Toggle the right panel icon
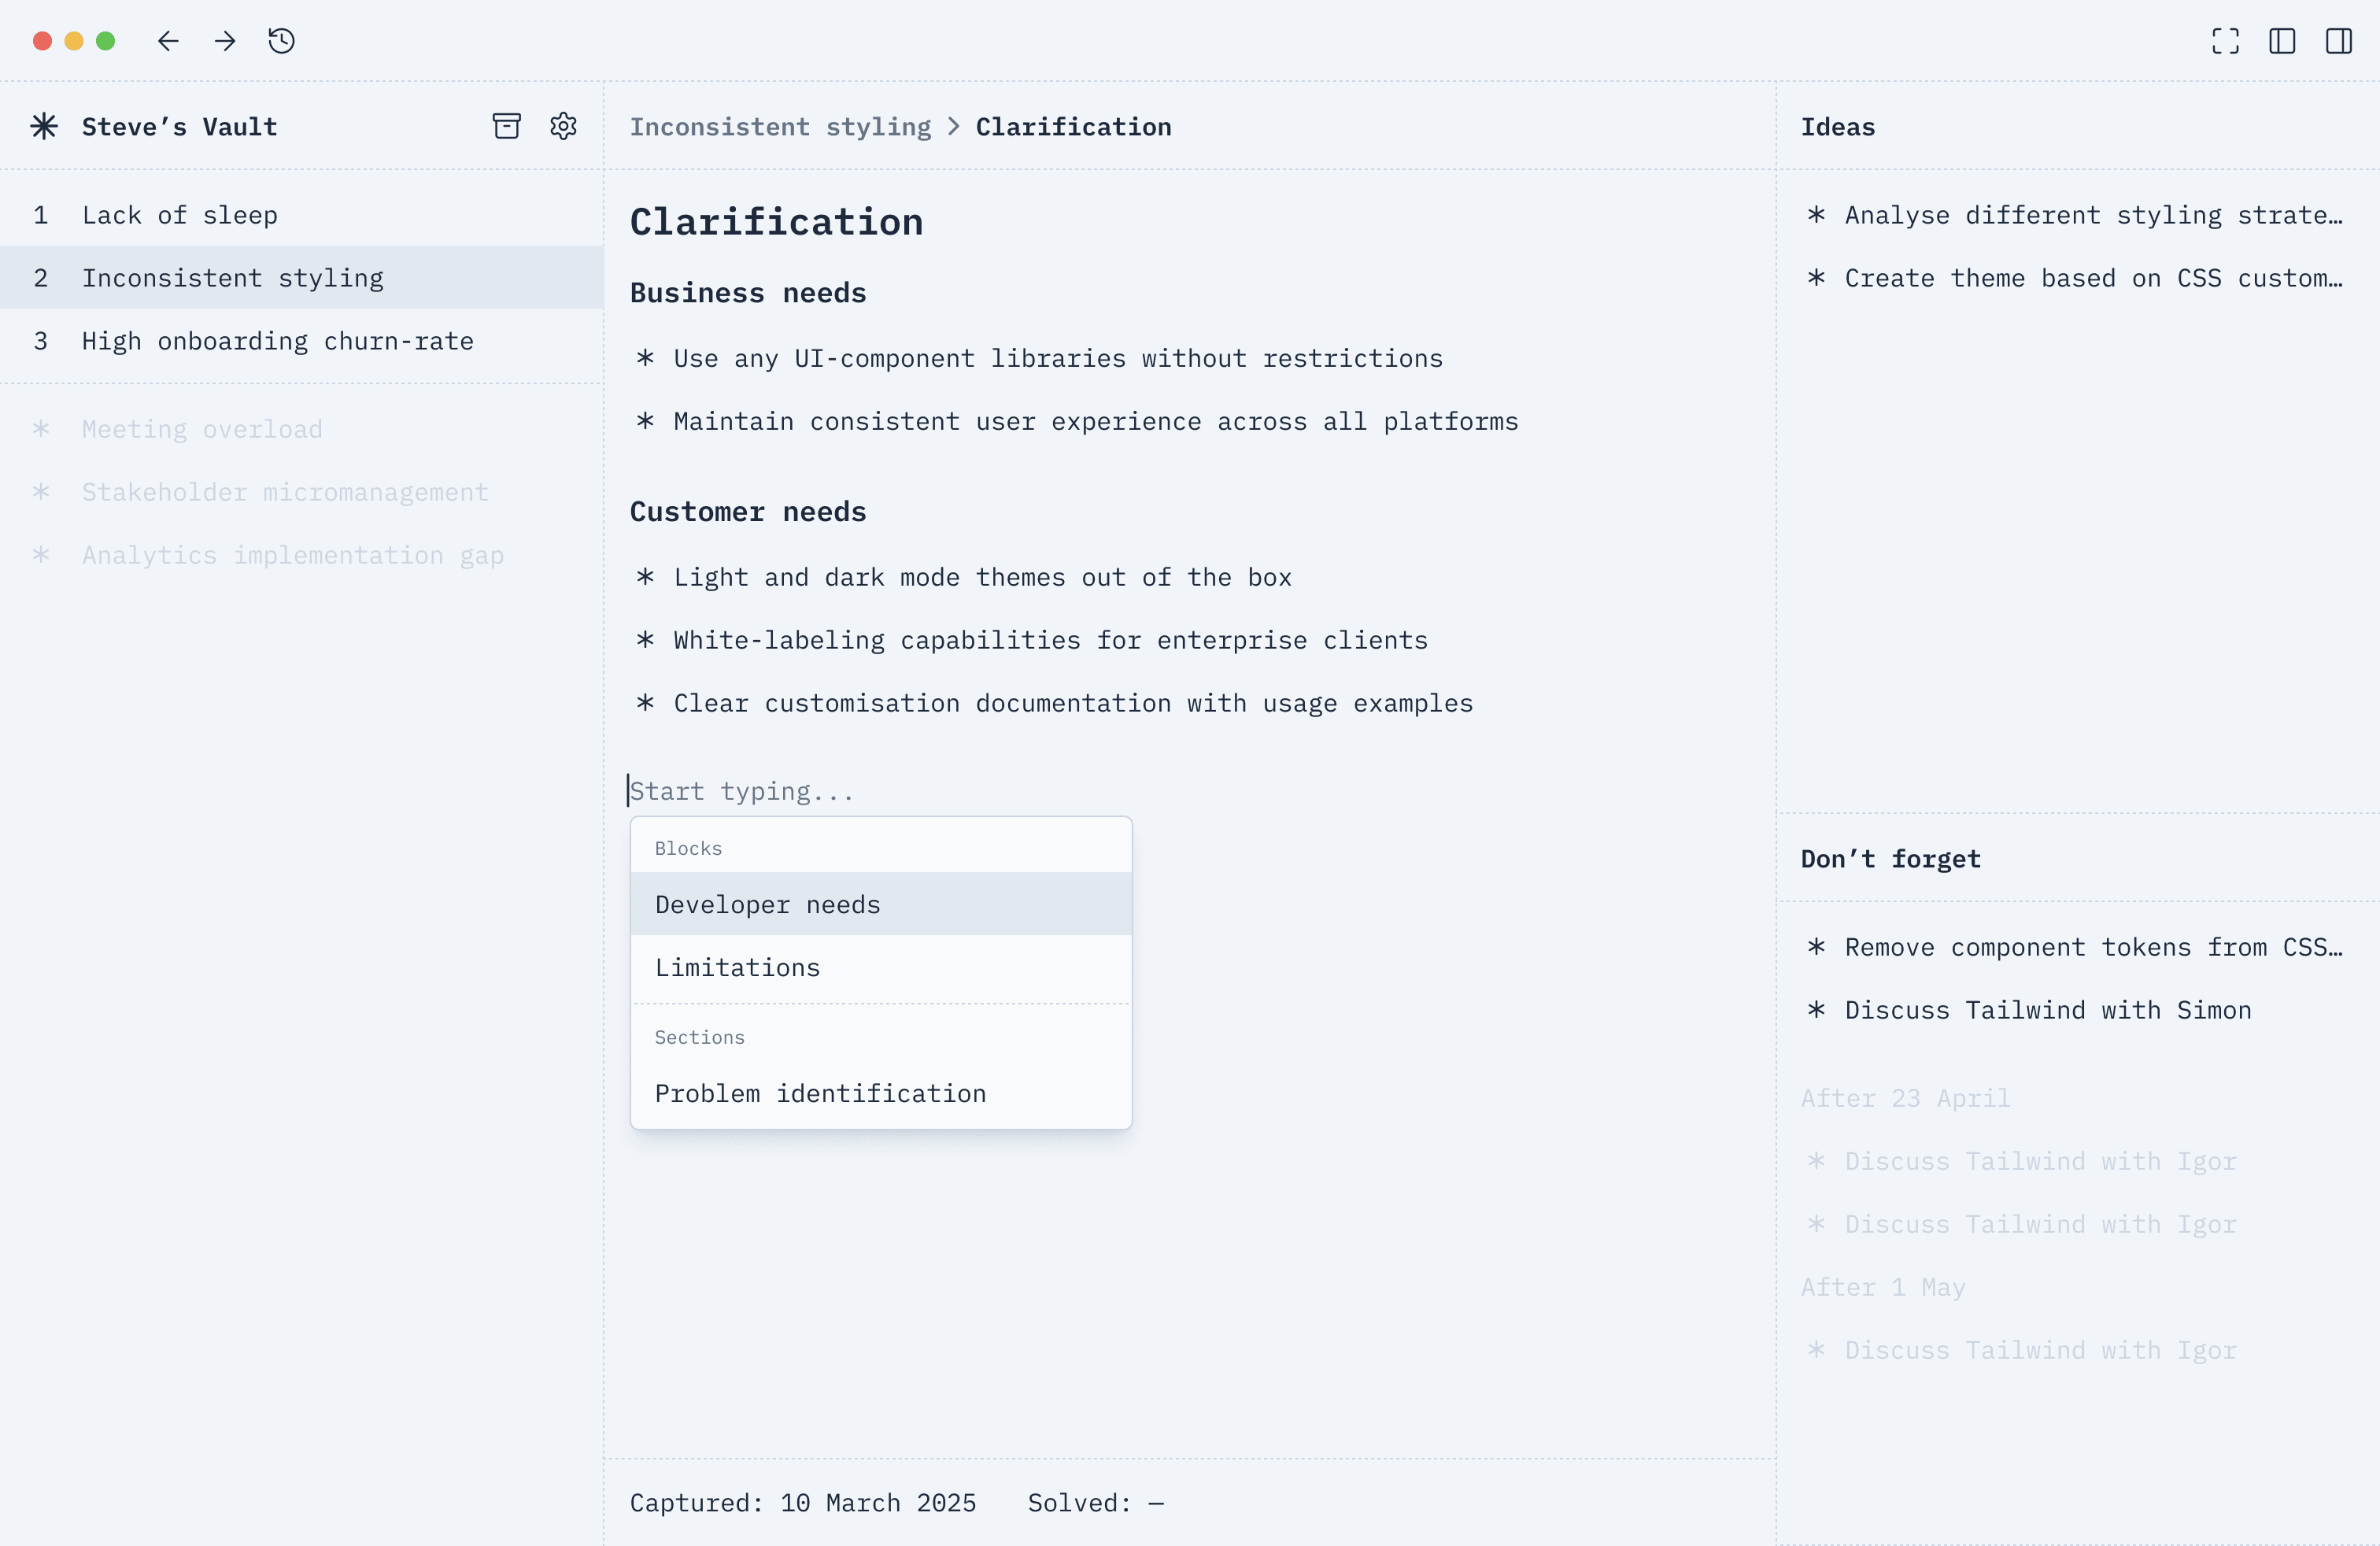This screenshot has height=1546, width=2380. (x=2340, y=41)
